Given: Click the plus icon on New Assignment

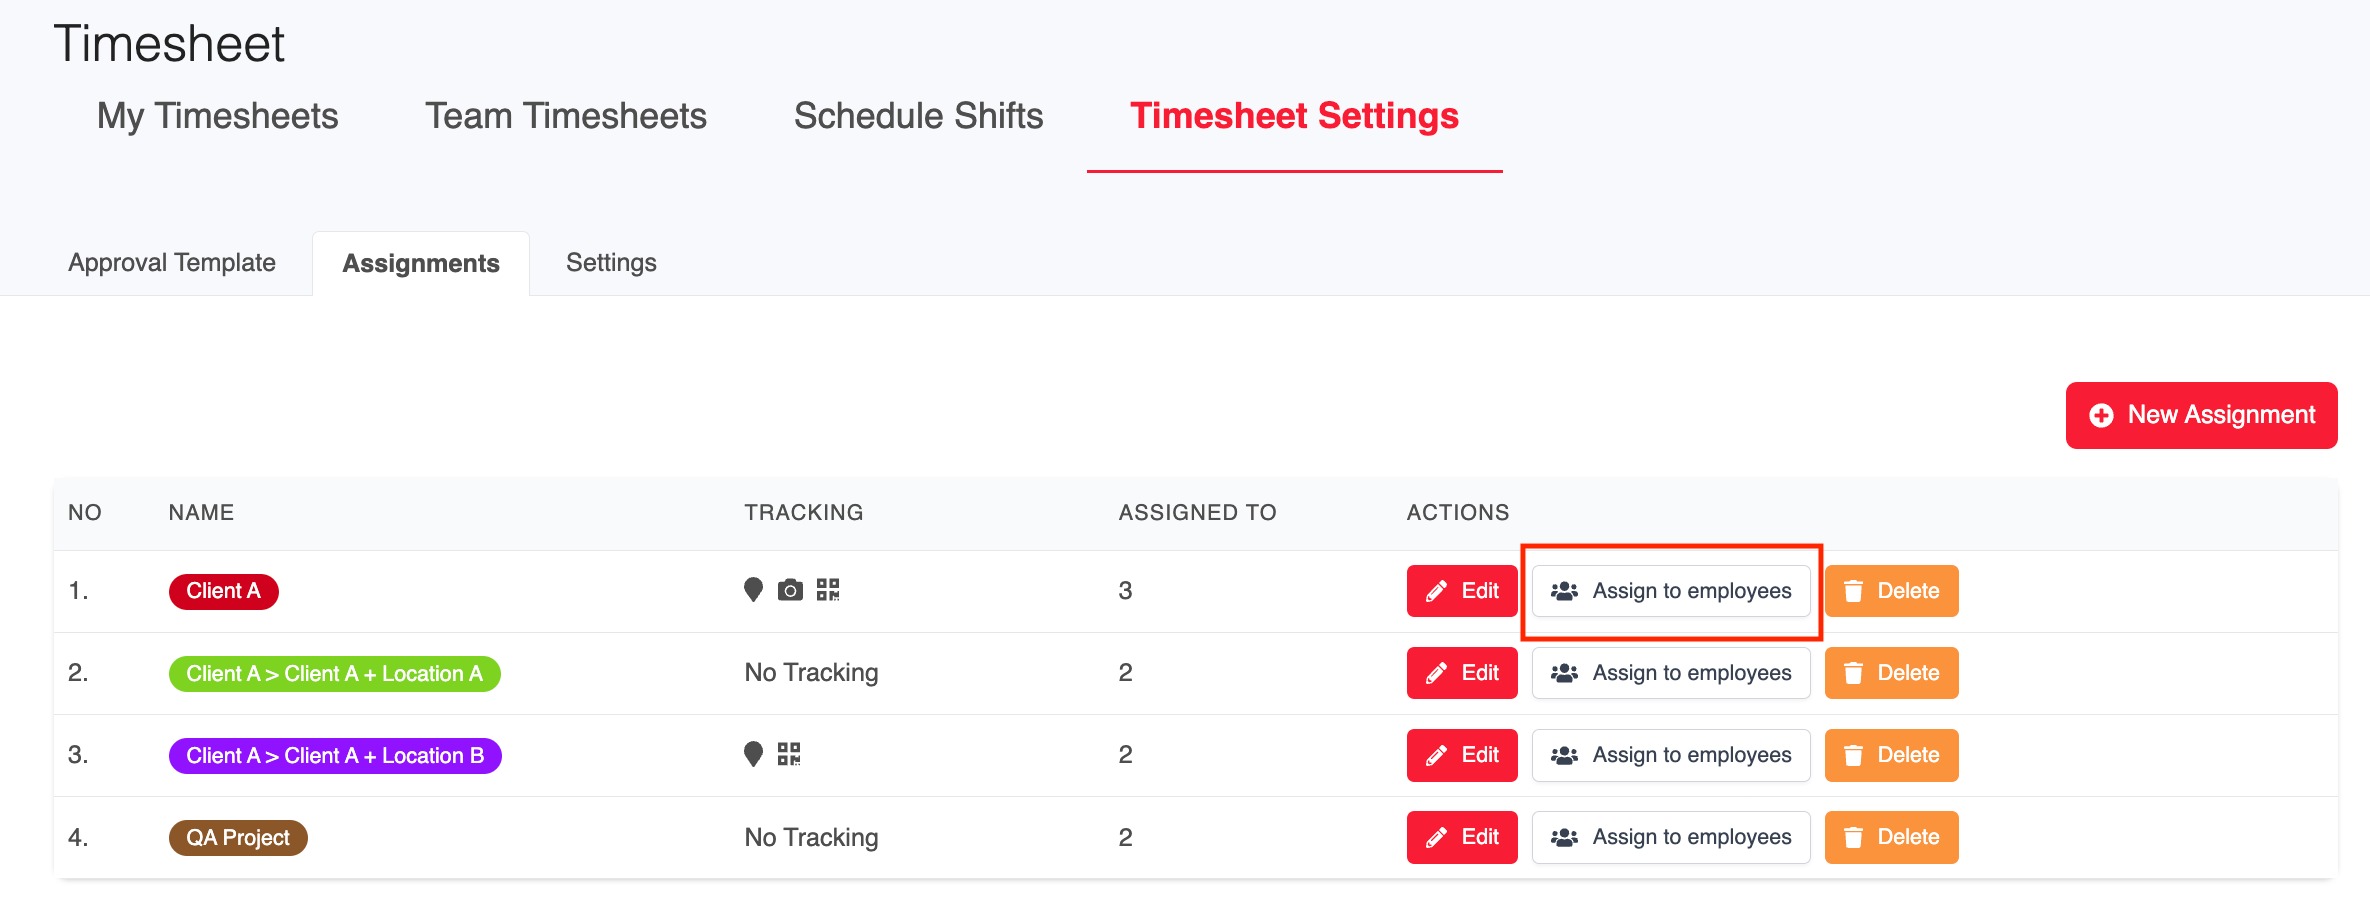Looking at the screenshot, I should [x=2101, y=415].
